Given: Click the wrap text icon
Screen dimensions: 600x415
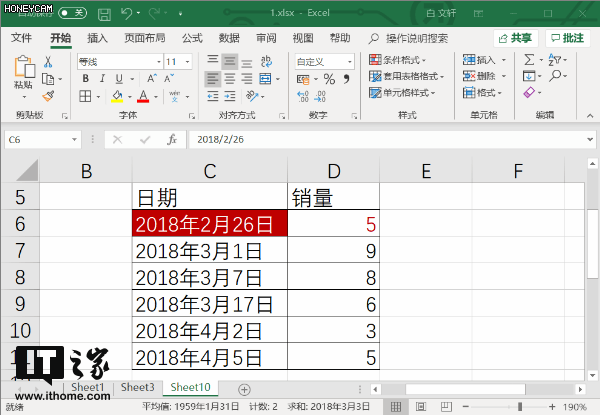Looking at the screenshot, I should tap(266, 61).
